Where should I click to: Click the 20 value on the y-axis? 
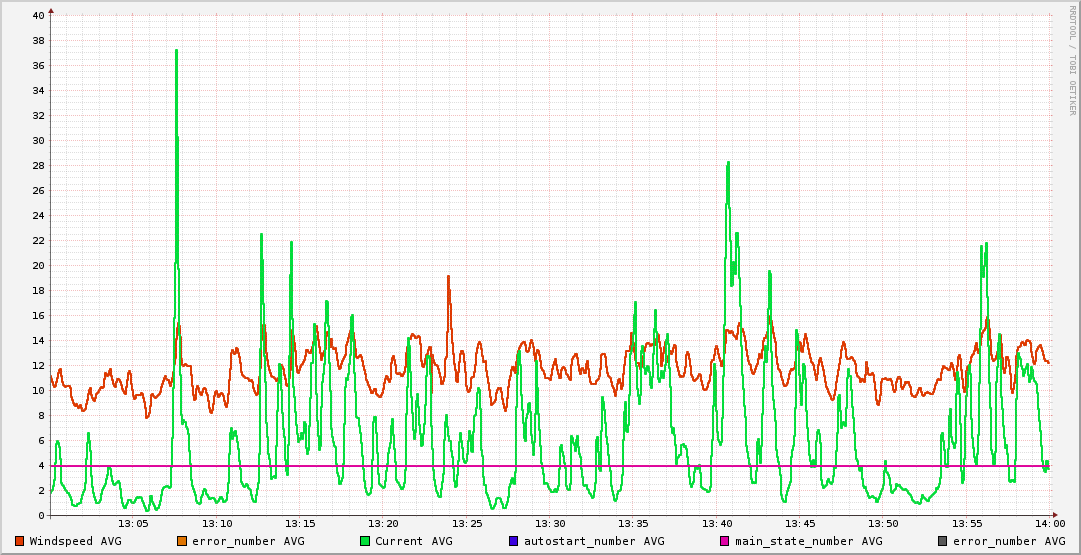[38, 266]
